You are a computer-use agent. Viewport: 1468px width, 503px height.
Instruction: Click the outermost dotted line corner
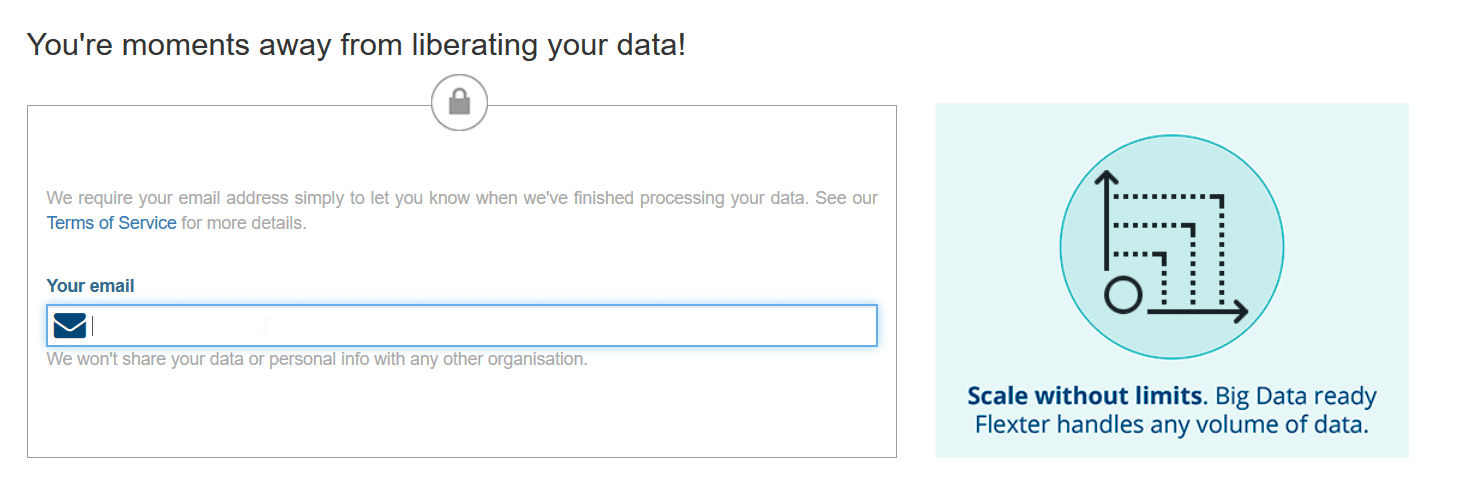[1222, 197]
